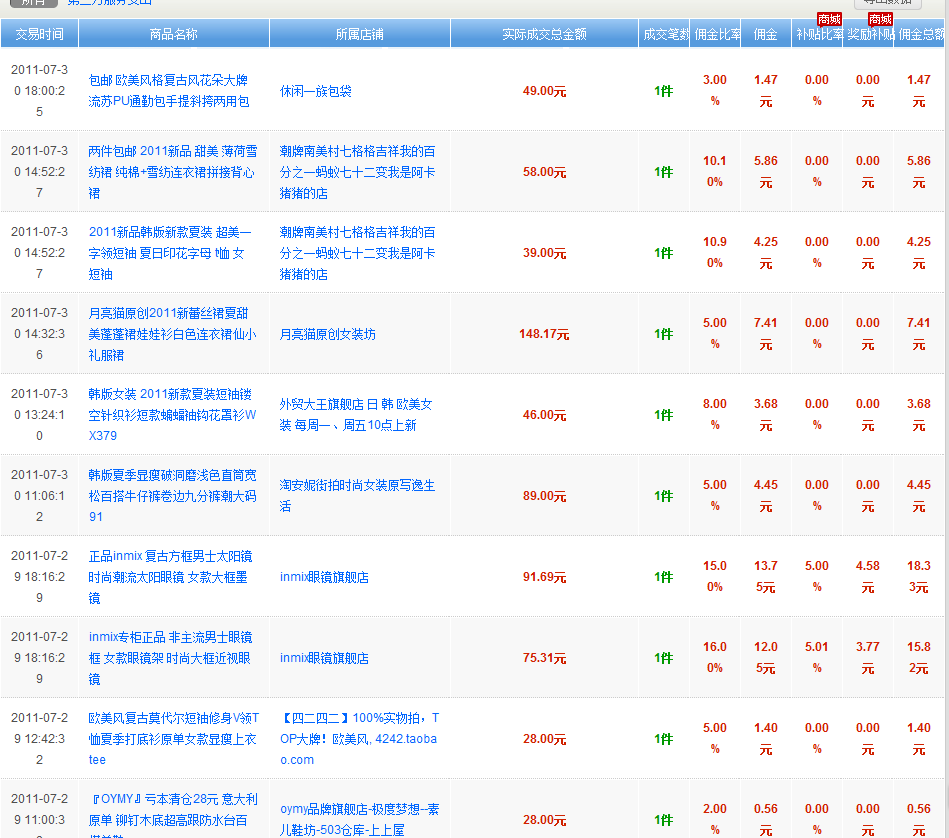
Task: Select the 46.00元 transaction amount
Action: click(544, 415)
